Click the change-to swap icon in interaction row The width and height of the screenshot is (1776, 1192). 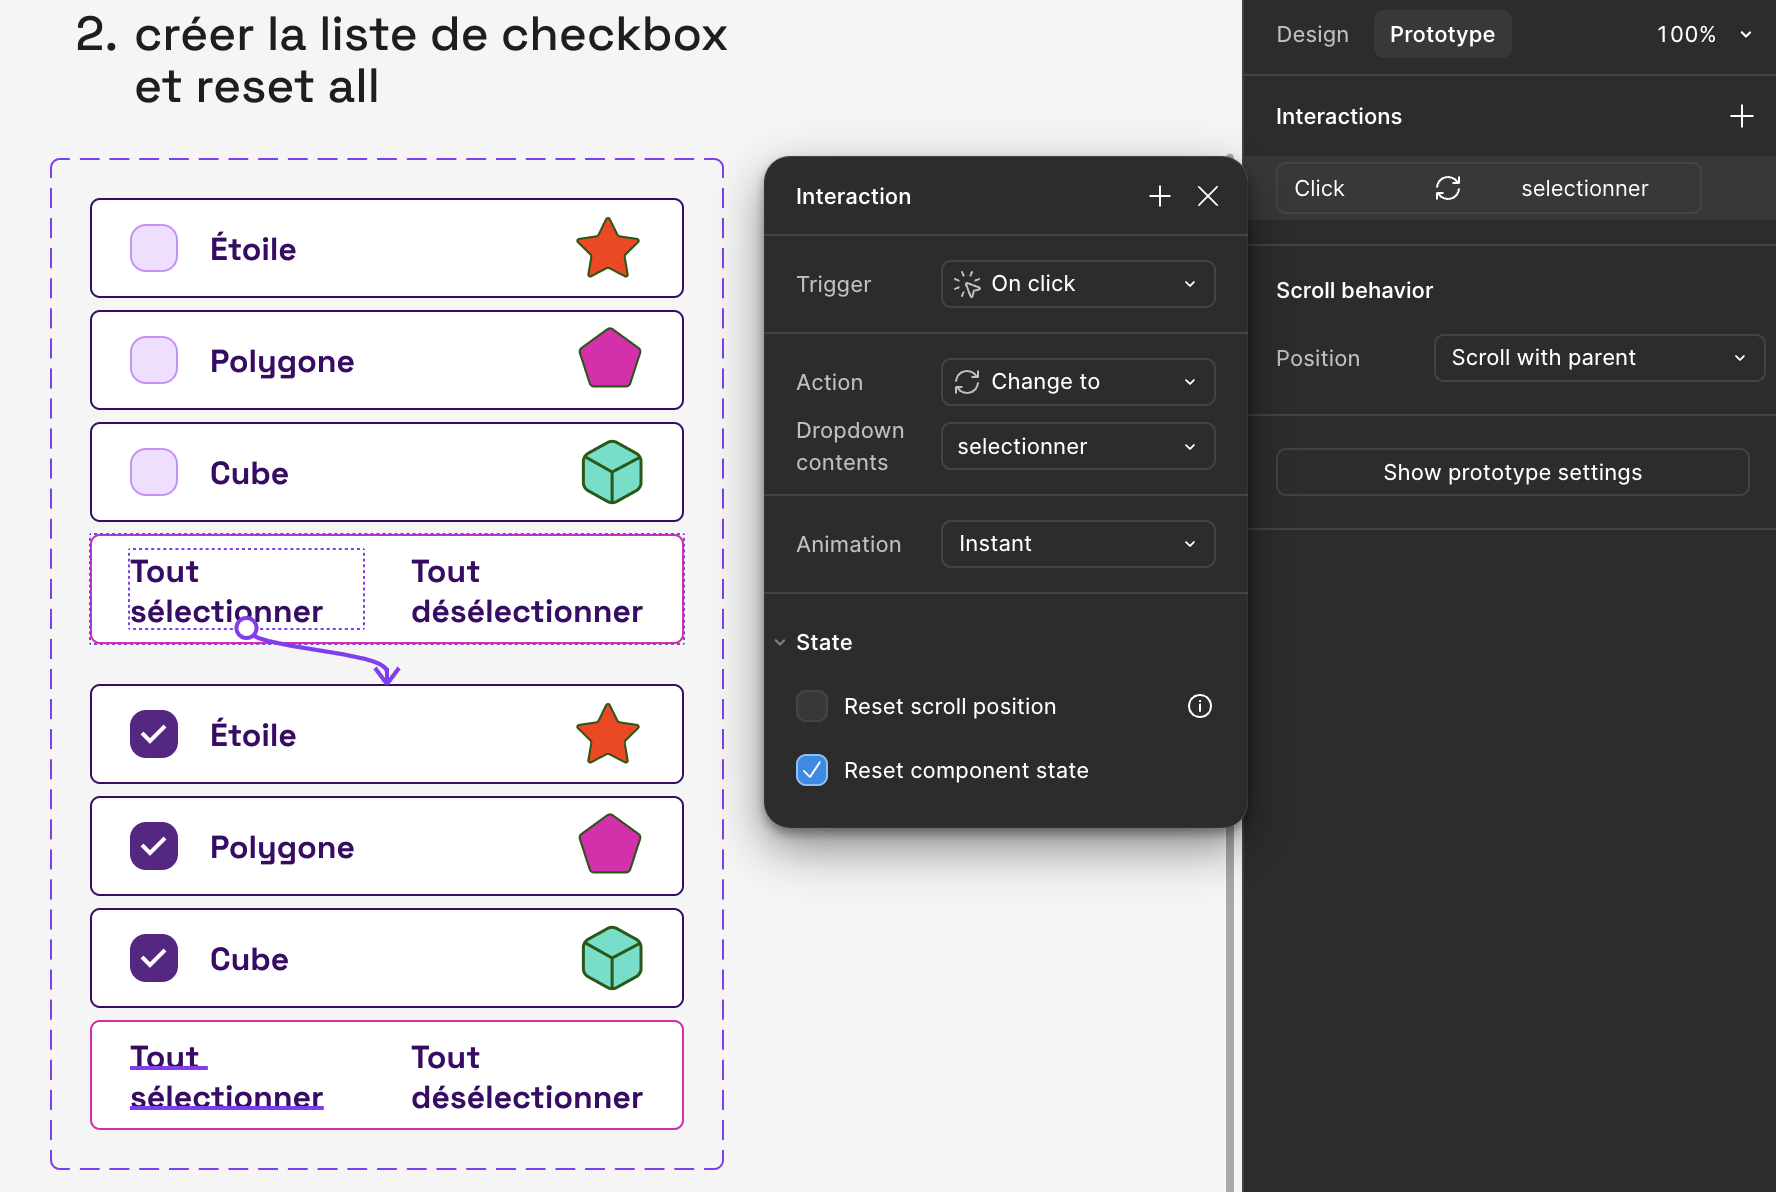point(1447,188)
